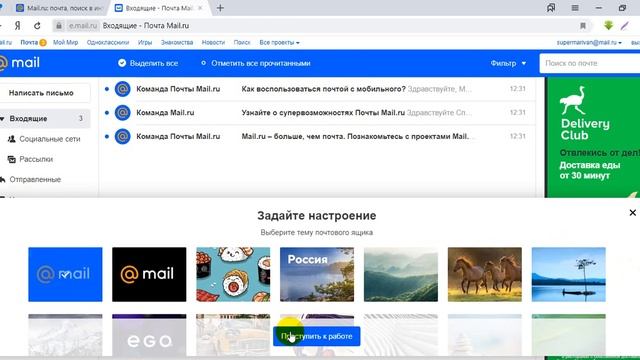Open Одноклассники in portal bar
640x360 pixels.
tap(108, 42)
